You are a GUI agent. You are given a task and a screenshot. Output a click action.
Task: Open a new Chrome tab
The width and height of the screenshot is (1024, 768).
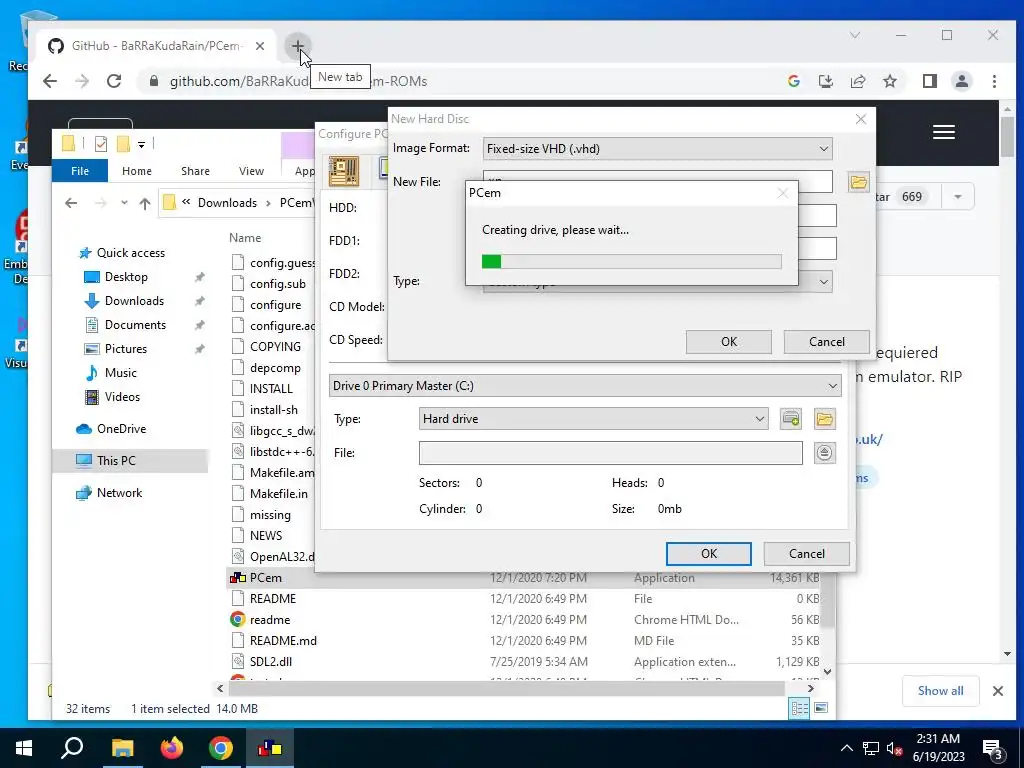point(297,46)
